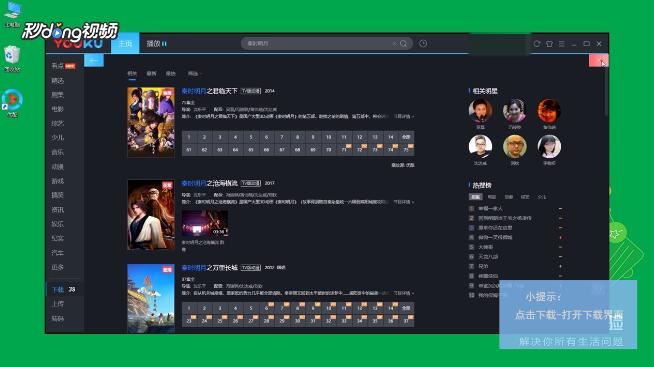The width and height of the screenshot is (654, 367).
Task: Open 音乐 in the left sidebar
Action: pos(58,152)
